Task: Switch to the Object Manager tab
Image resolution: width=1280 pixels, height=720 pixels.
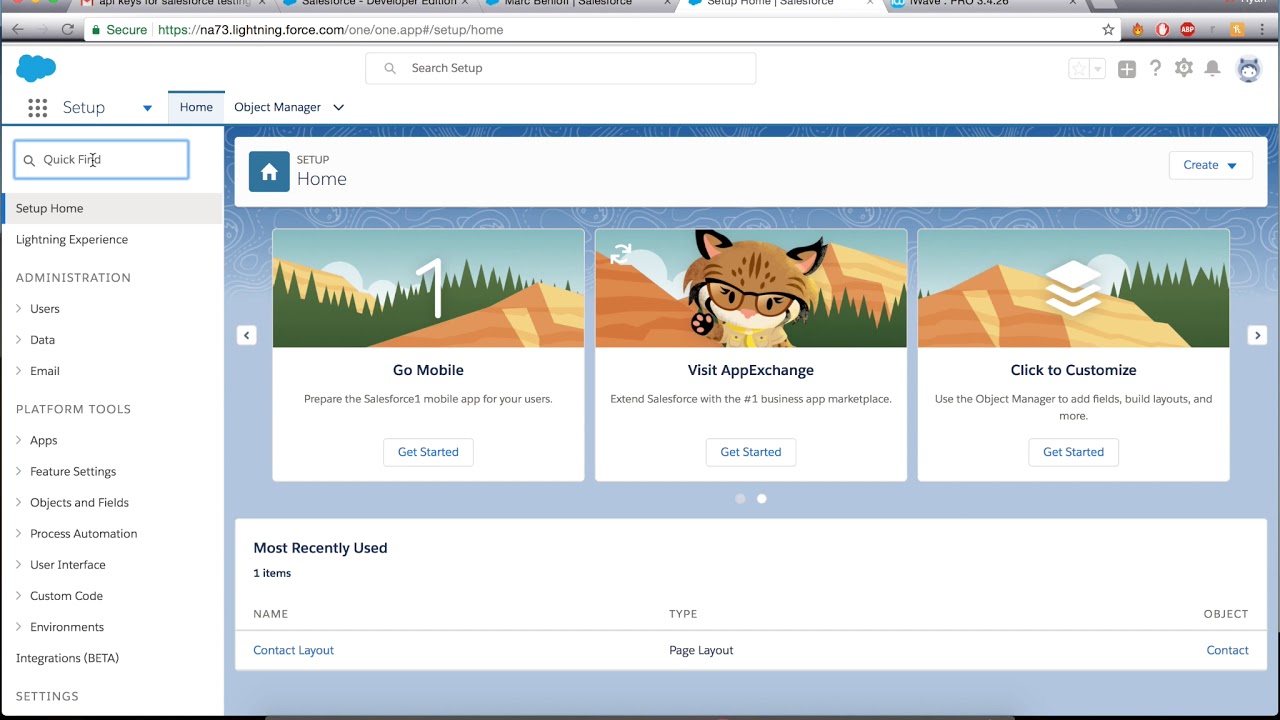Action: [x=277, y=107]
